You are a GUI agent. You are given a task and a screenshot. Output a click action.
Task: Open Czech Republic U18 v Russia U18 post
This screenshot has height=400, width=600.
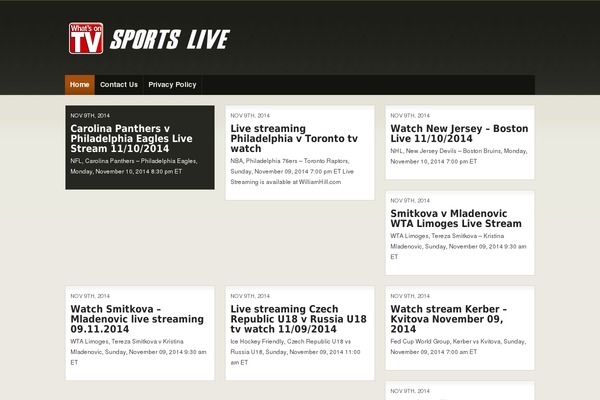[x=298, y=319]
